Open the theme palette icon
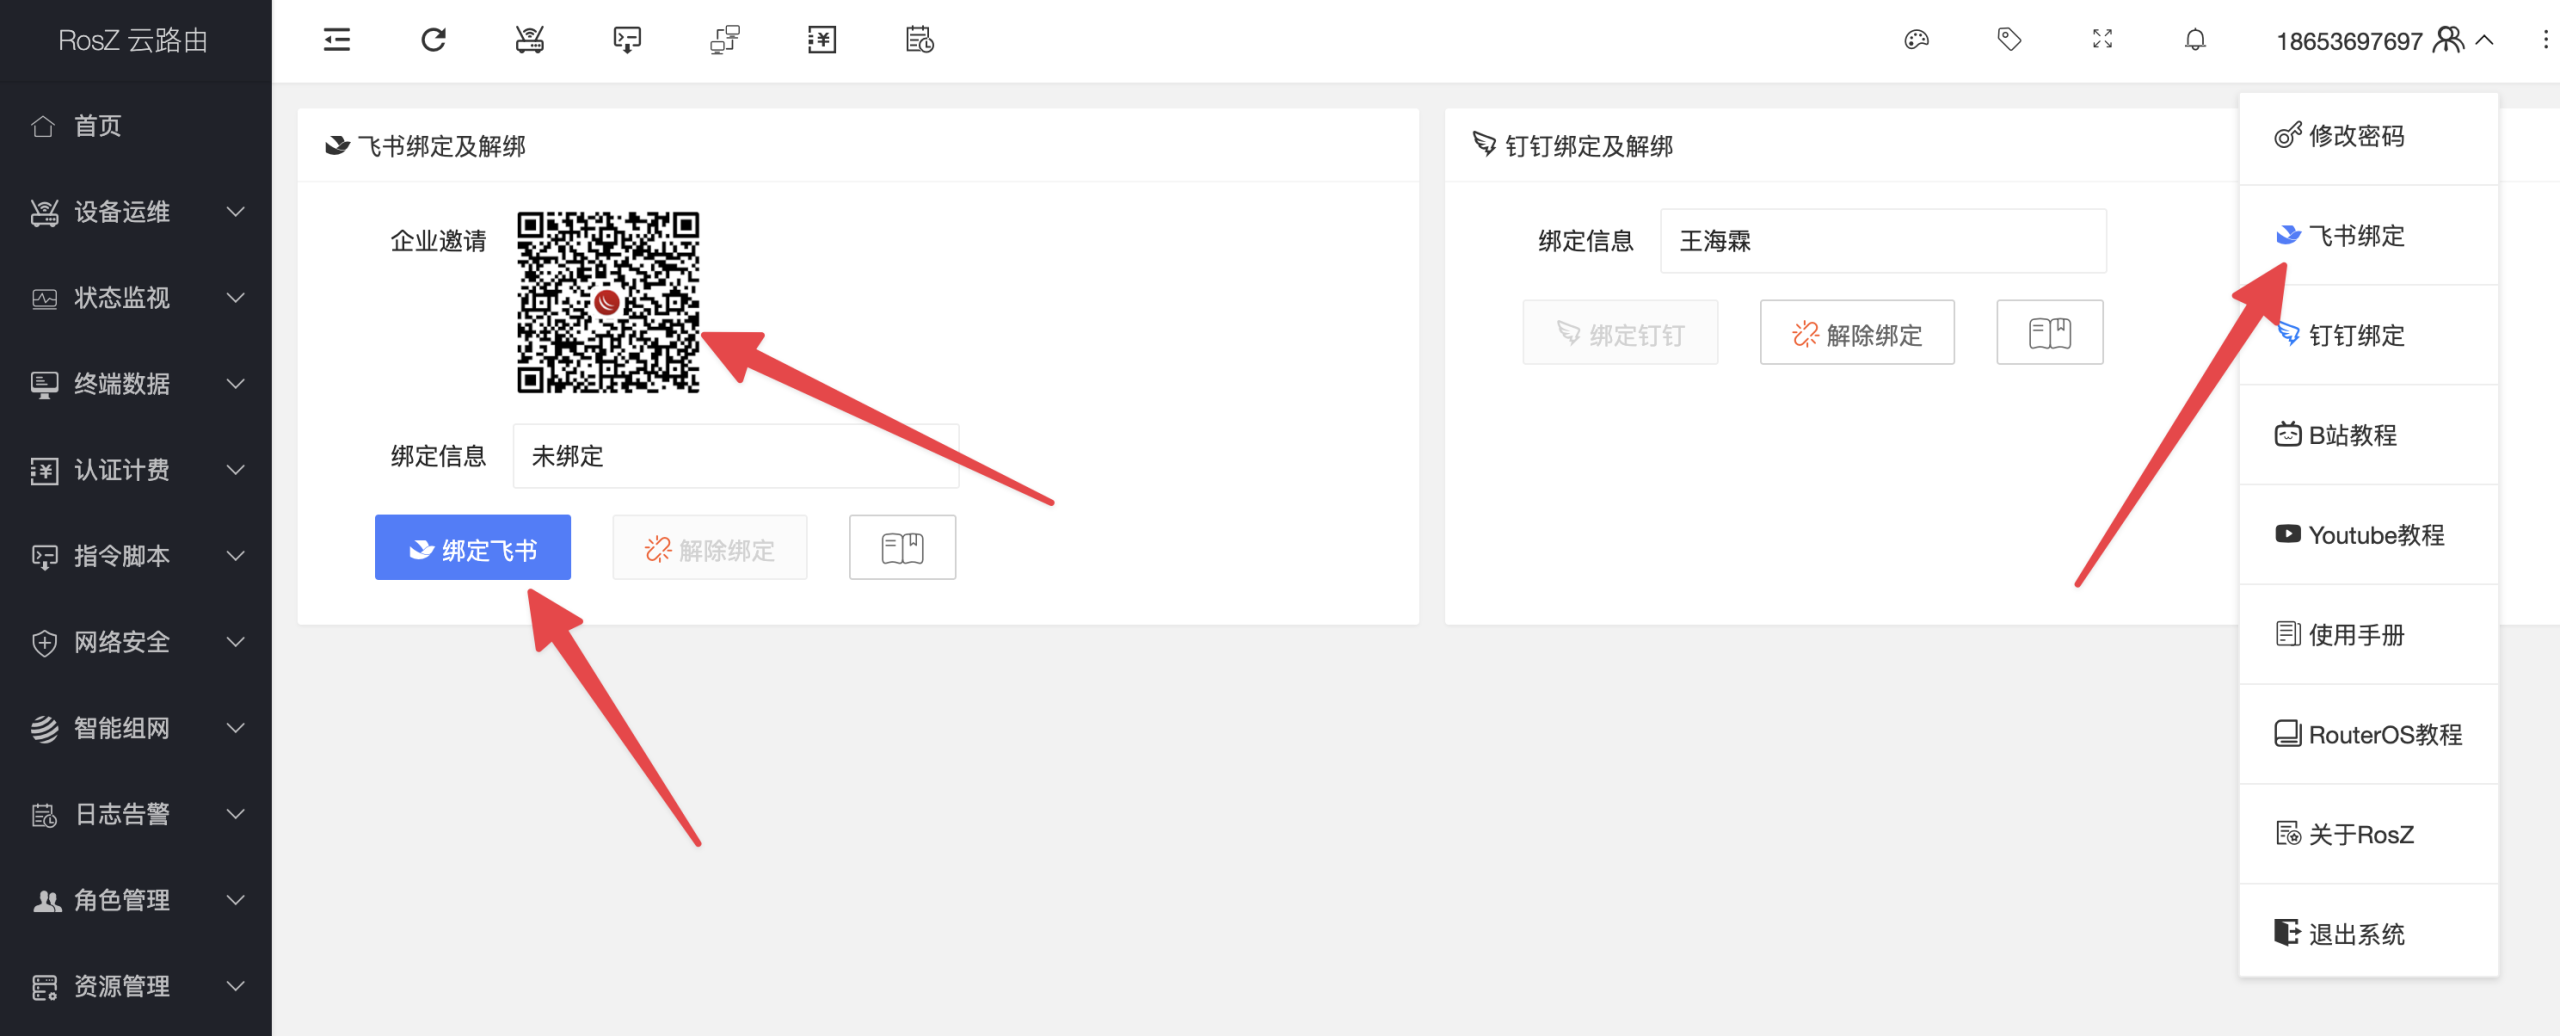This screenshot has height=1036, width=2560. (x=1916, y=40)
